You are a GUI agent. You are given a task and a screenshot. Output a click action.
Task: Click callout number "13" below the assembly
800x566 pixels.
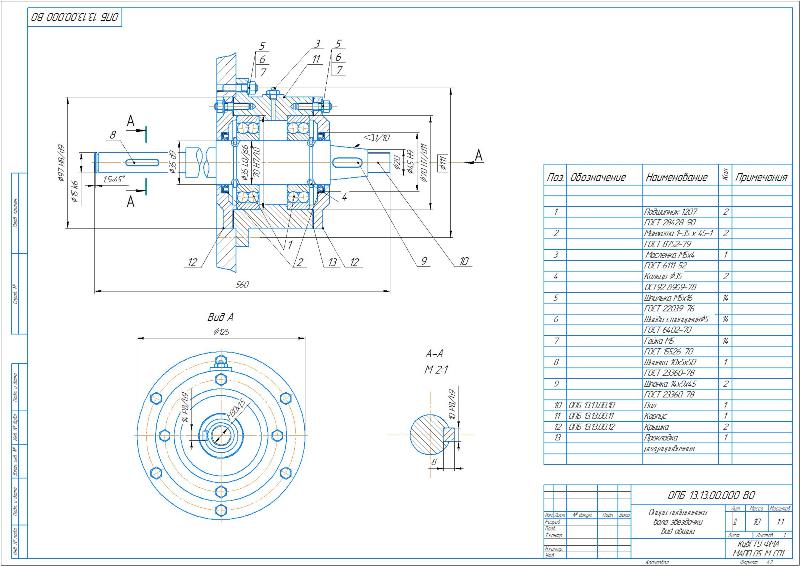coord(332,262)
